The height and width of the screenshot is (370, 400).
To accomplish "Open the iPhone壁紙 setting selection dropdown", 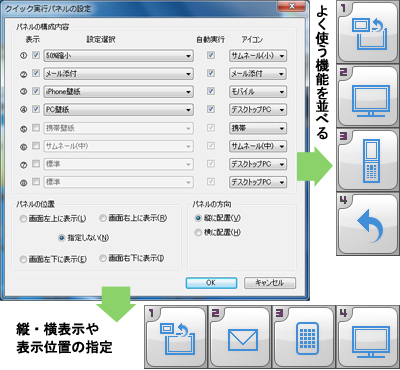I will point(118,92).
